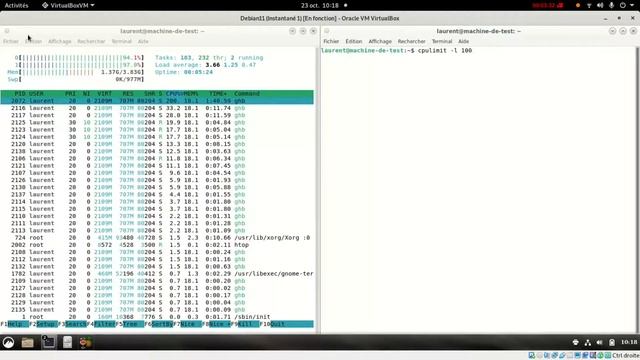Open Rechercher menu in left terminal
Image resolution: width=640 pixels, height=360 pixels.
click(x=91, y=41)
